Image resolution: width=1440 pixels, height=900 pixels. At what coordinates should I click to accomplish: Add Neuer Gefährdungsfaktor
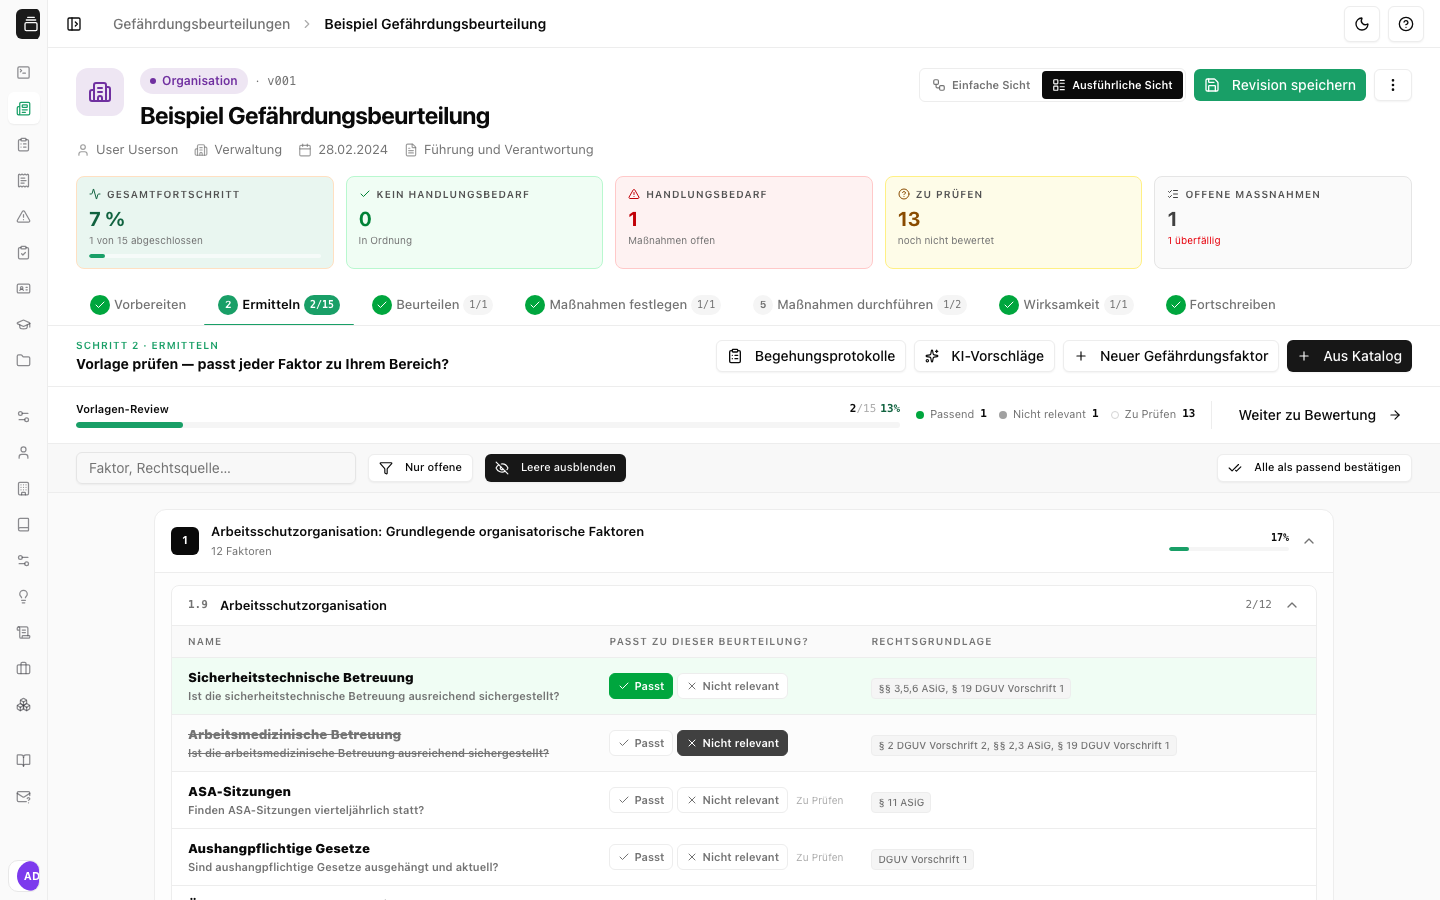pos(1171,356)
